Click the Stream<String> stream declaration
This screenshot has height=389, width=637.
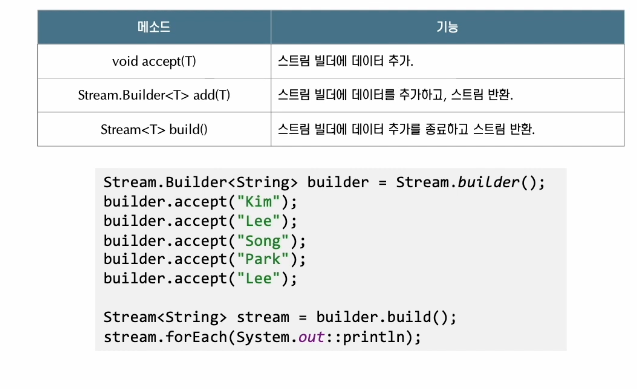pyautogui.click(x=196, y=317)
